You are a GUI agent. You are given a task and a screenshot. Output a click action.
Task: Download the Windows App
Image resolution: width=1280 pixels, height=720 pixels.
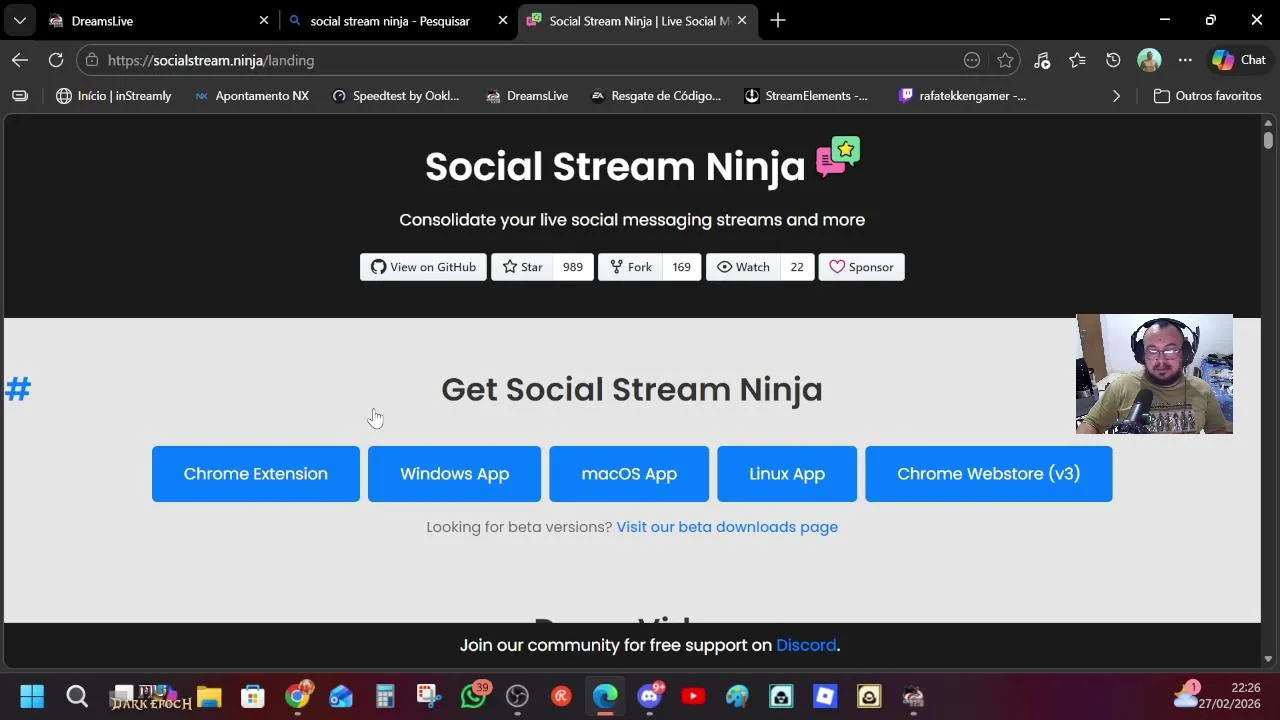click(454, 474)
